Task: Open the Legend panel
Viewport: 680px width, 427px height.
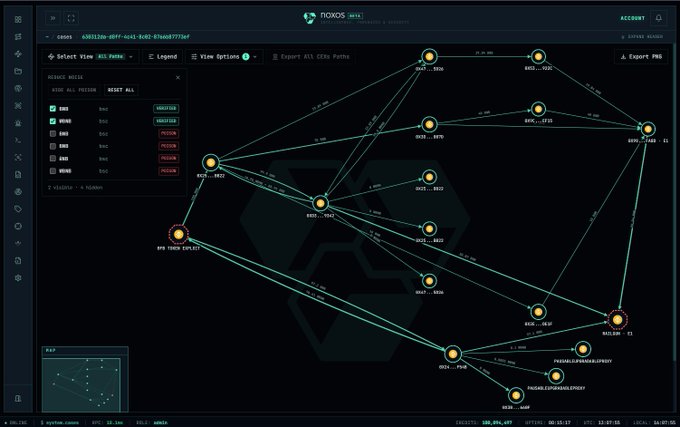Action: (163, 57)
